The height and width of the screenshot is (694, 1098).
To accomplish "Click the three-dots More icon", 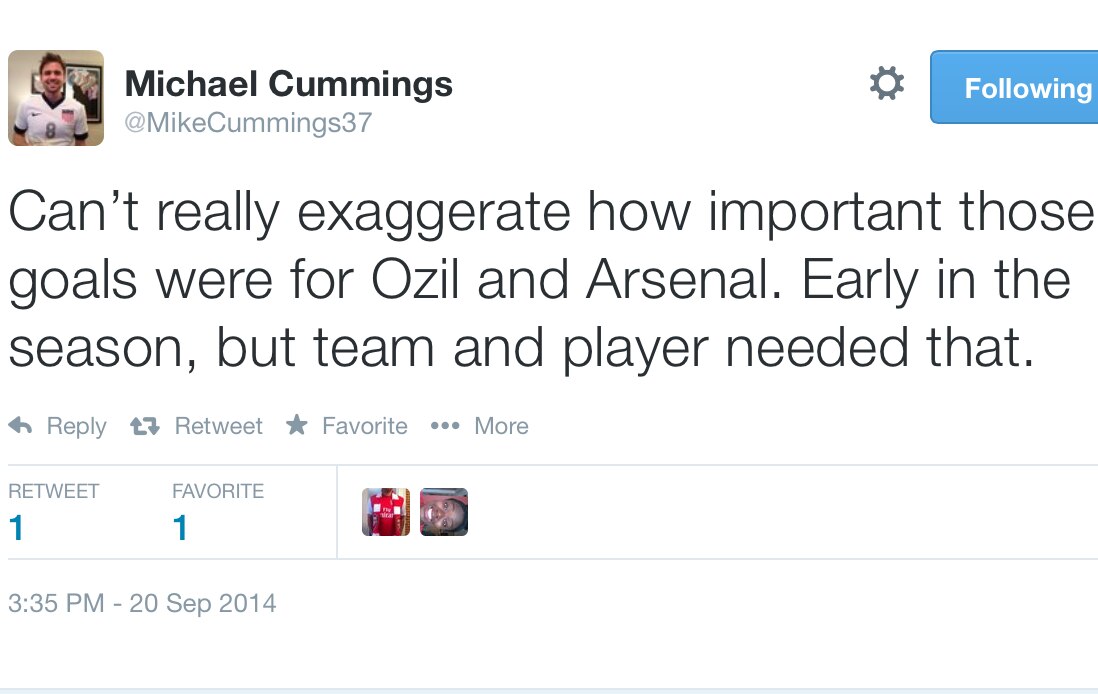I will coord(445,426).
